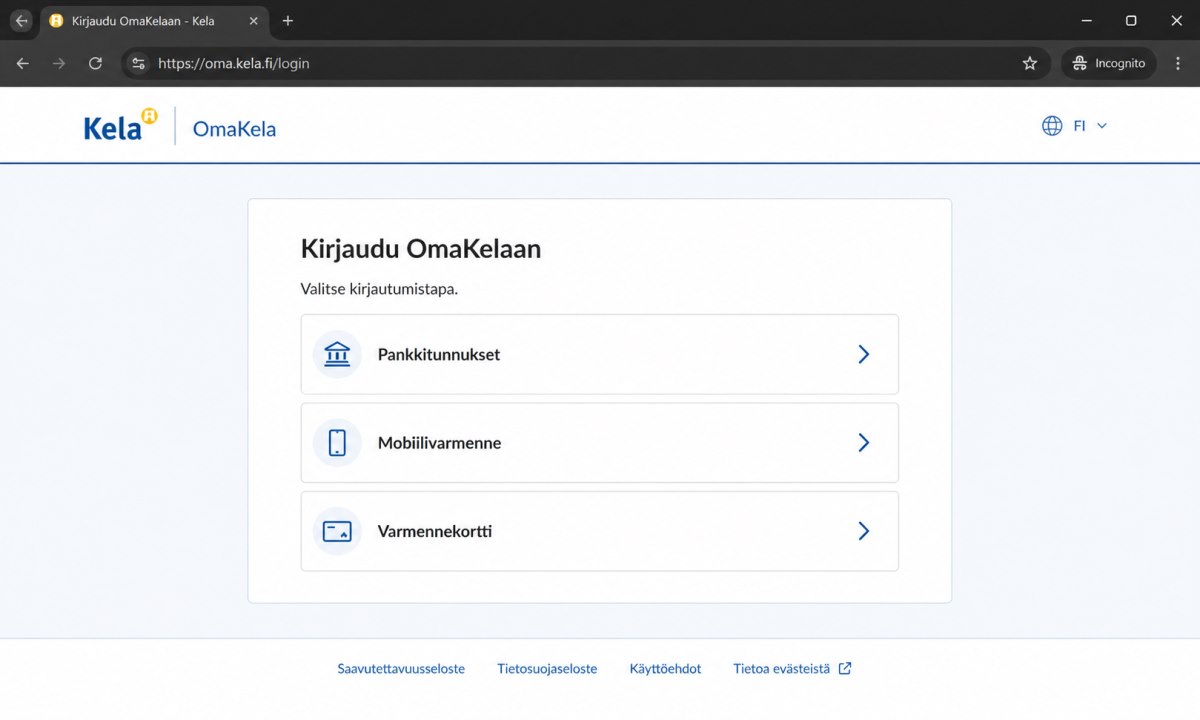Click the ID card icon for Varmennekortti
This screenshot has height=720, width=1200.
pos(337,531)
